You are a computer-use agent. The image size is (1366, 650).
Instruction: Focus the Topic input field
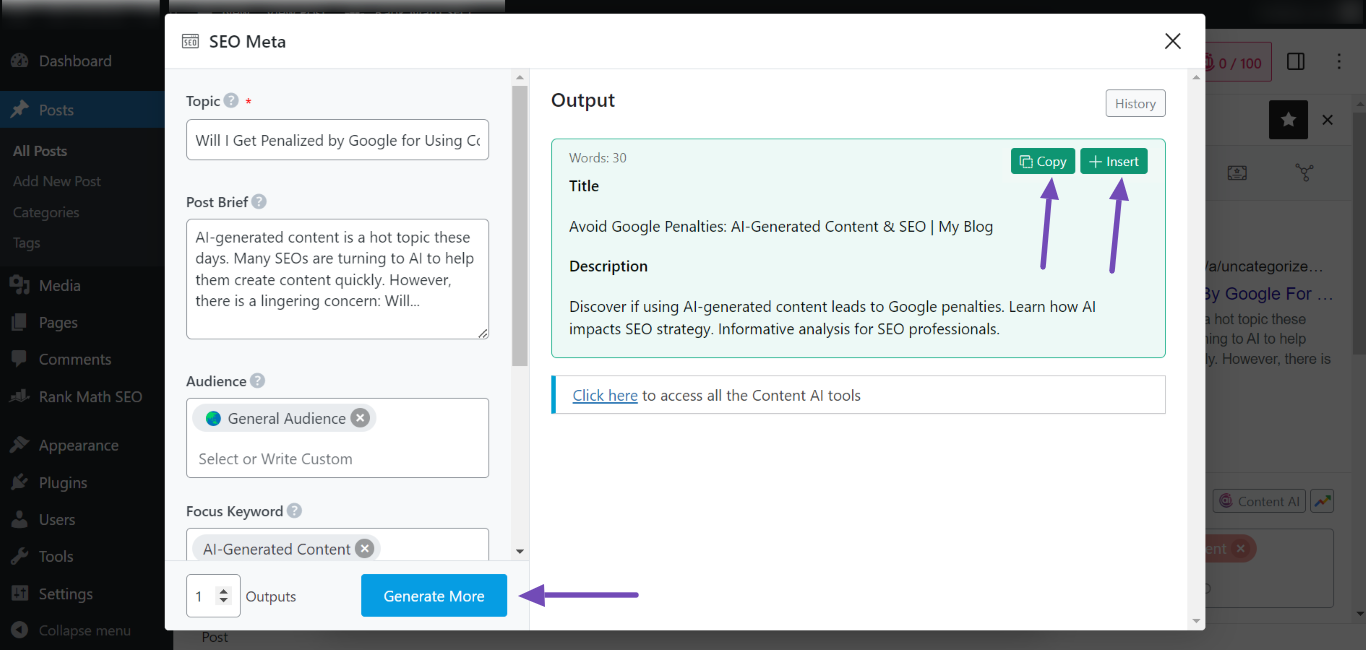[337, 140]
